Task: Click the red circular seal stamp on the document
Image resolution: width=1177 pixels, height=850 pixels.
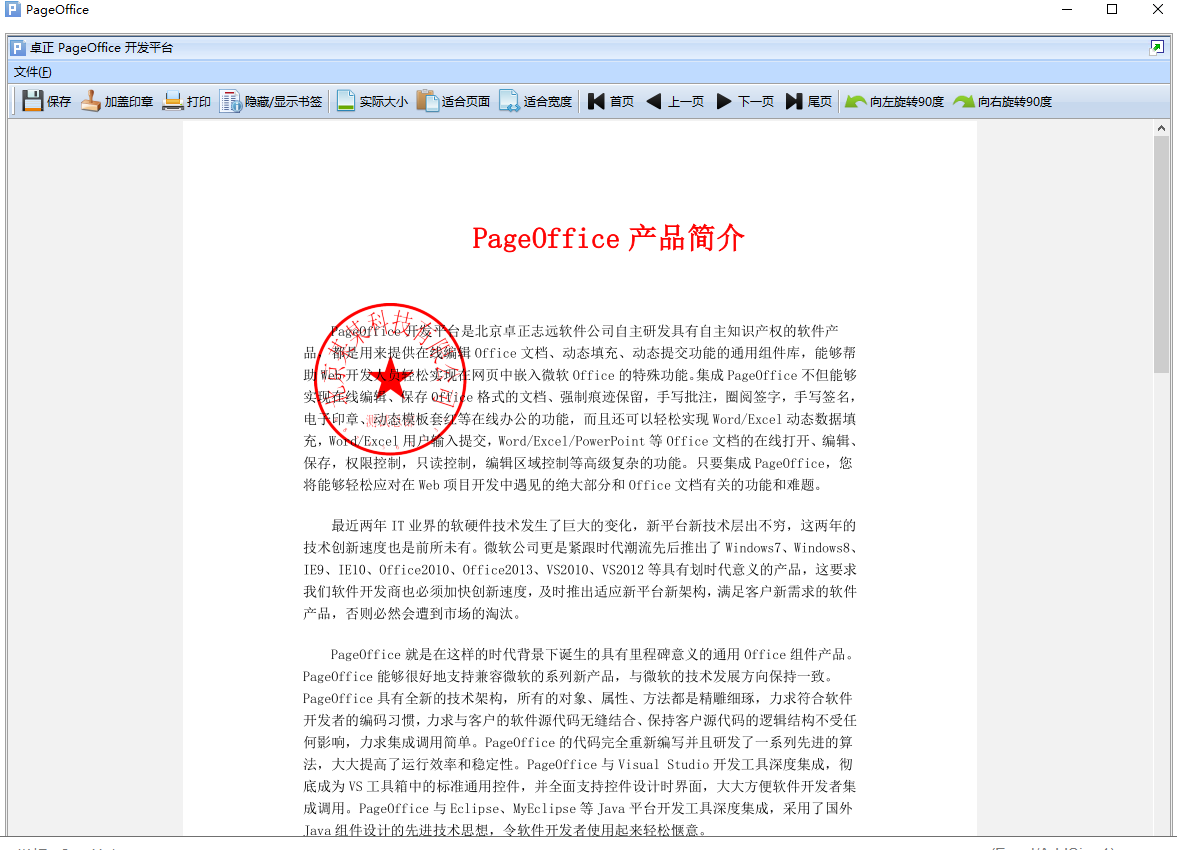Action: click(391, 379)
